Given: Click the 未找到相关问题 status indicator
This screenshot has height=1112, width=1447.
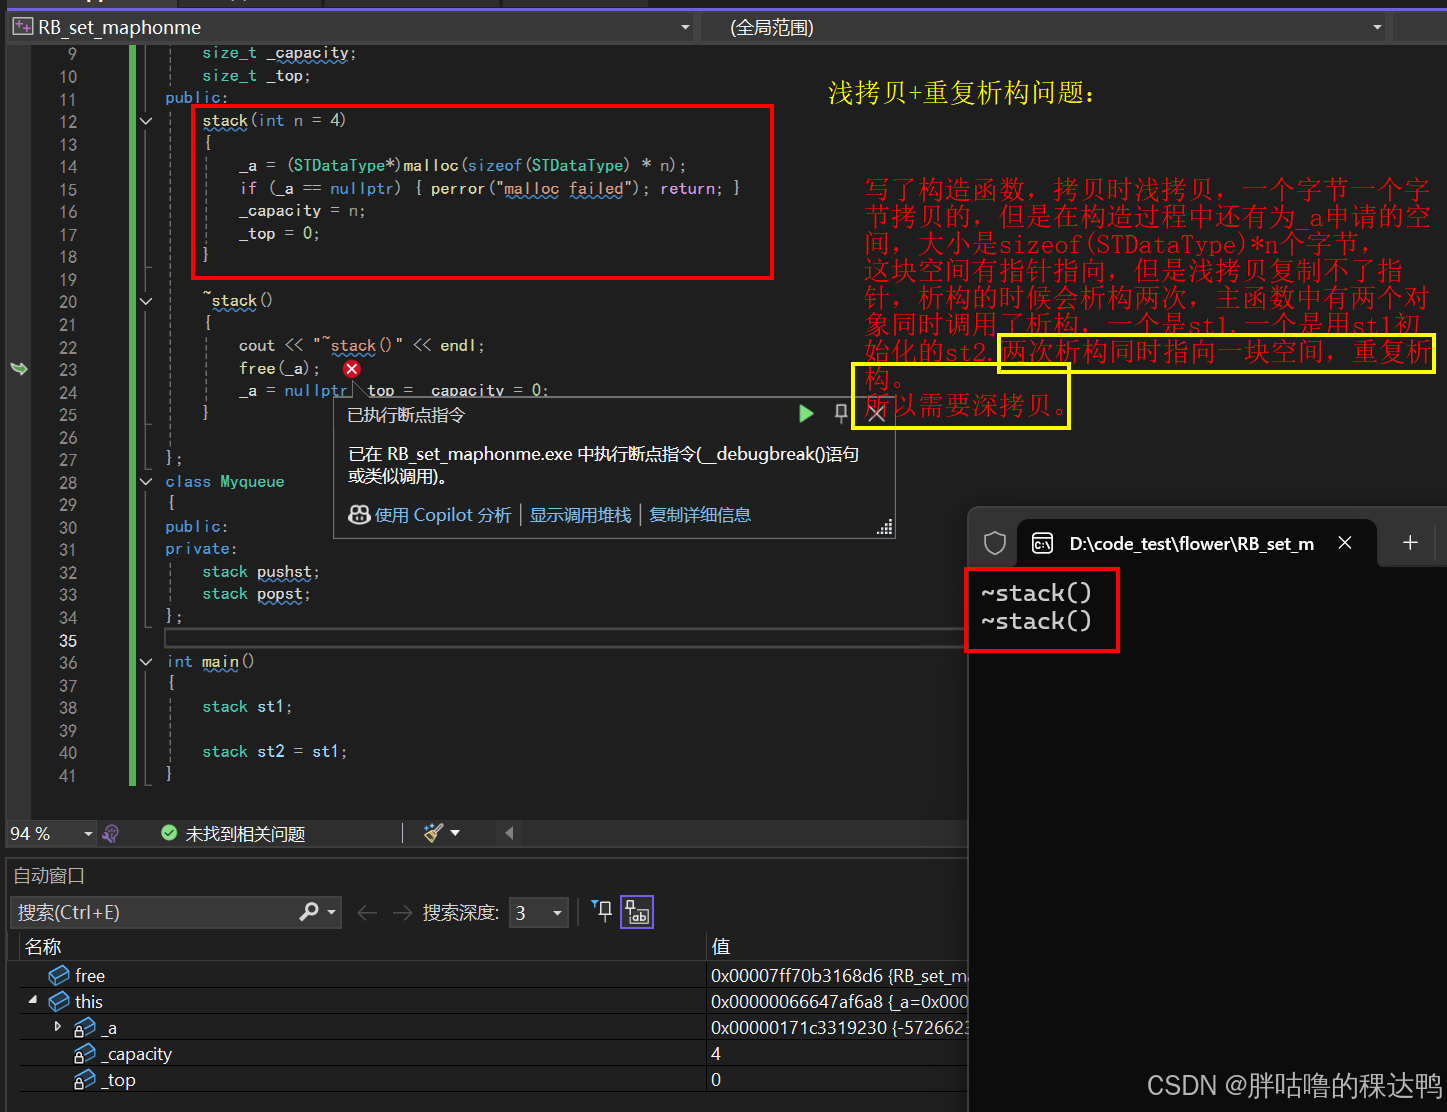Looking at the screenshot, I should tap(233, 833).
